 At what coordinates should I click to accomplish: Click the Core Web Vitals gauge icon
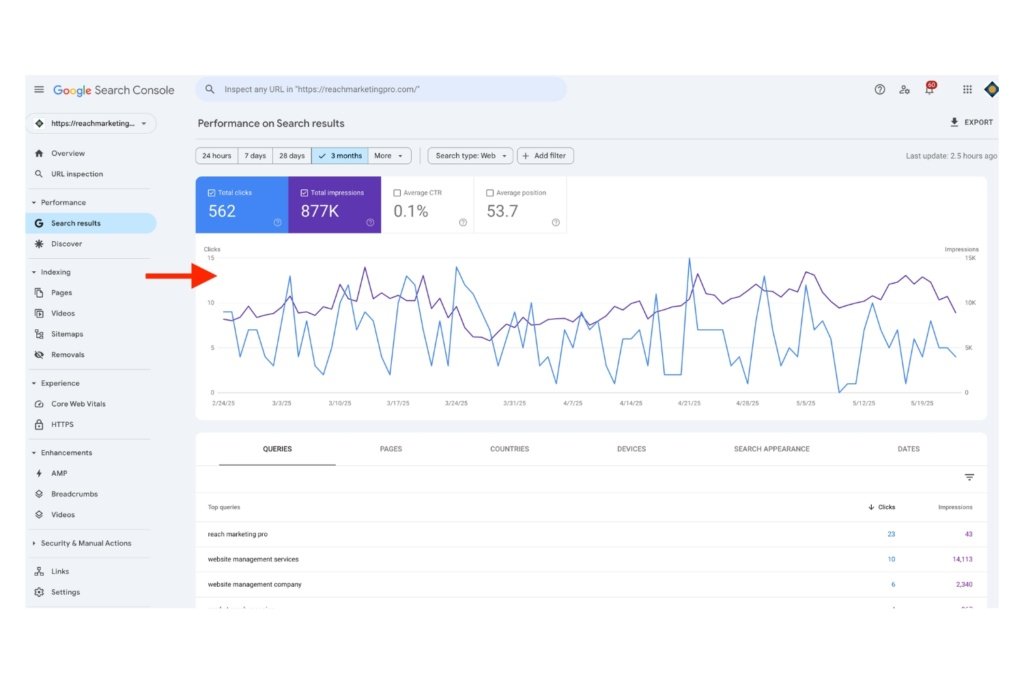(x=39, y=404)
